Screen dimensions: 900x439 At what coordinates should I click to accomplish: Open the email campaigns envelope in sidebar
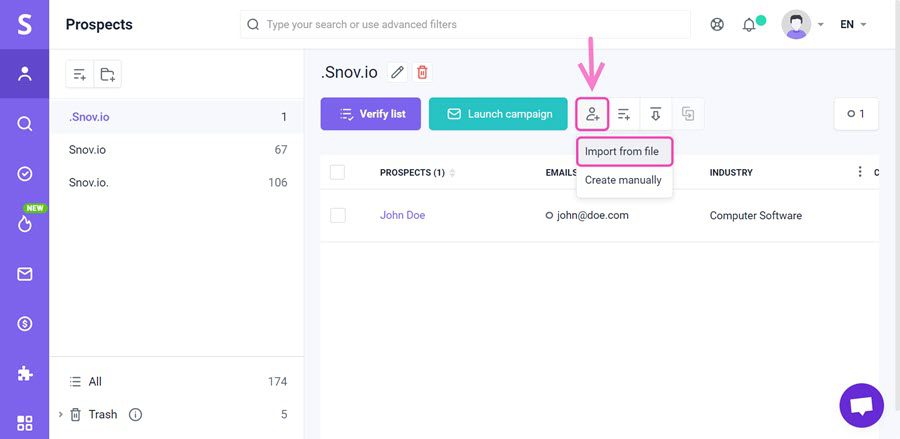(x=24, y=274)
